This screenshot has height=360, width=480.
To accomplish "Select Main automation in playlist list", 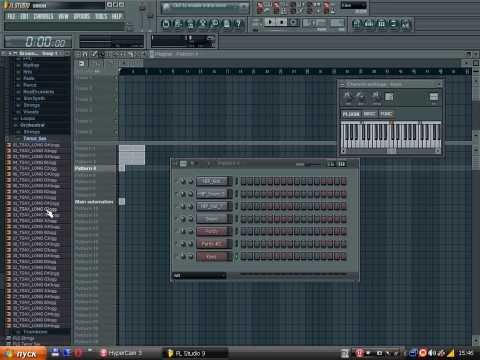I will [94, 202].
